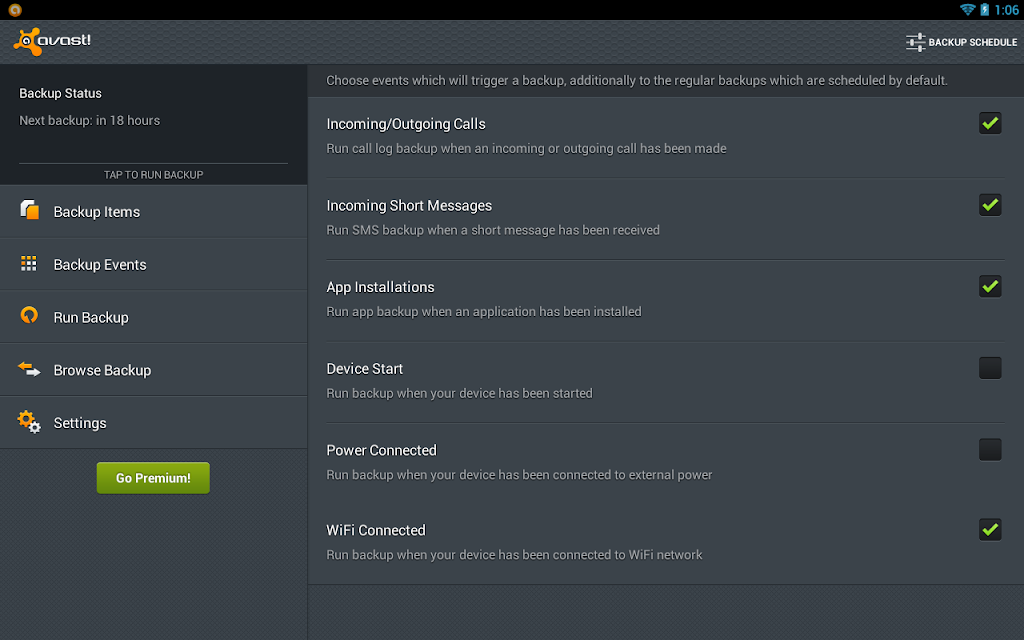This screenshot has height=640, width=1024.
Task: Click the Incoming/Outgoing Calls title
Action: (406, 124)
